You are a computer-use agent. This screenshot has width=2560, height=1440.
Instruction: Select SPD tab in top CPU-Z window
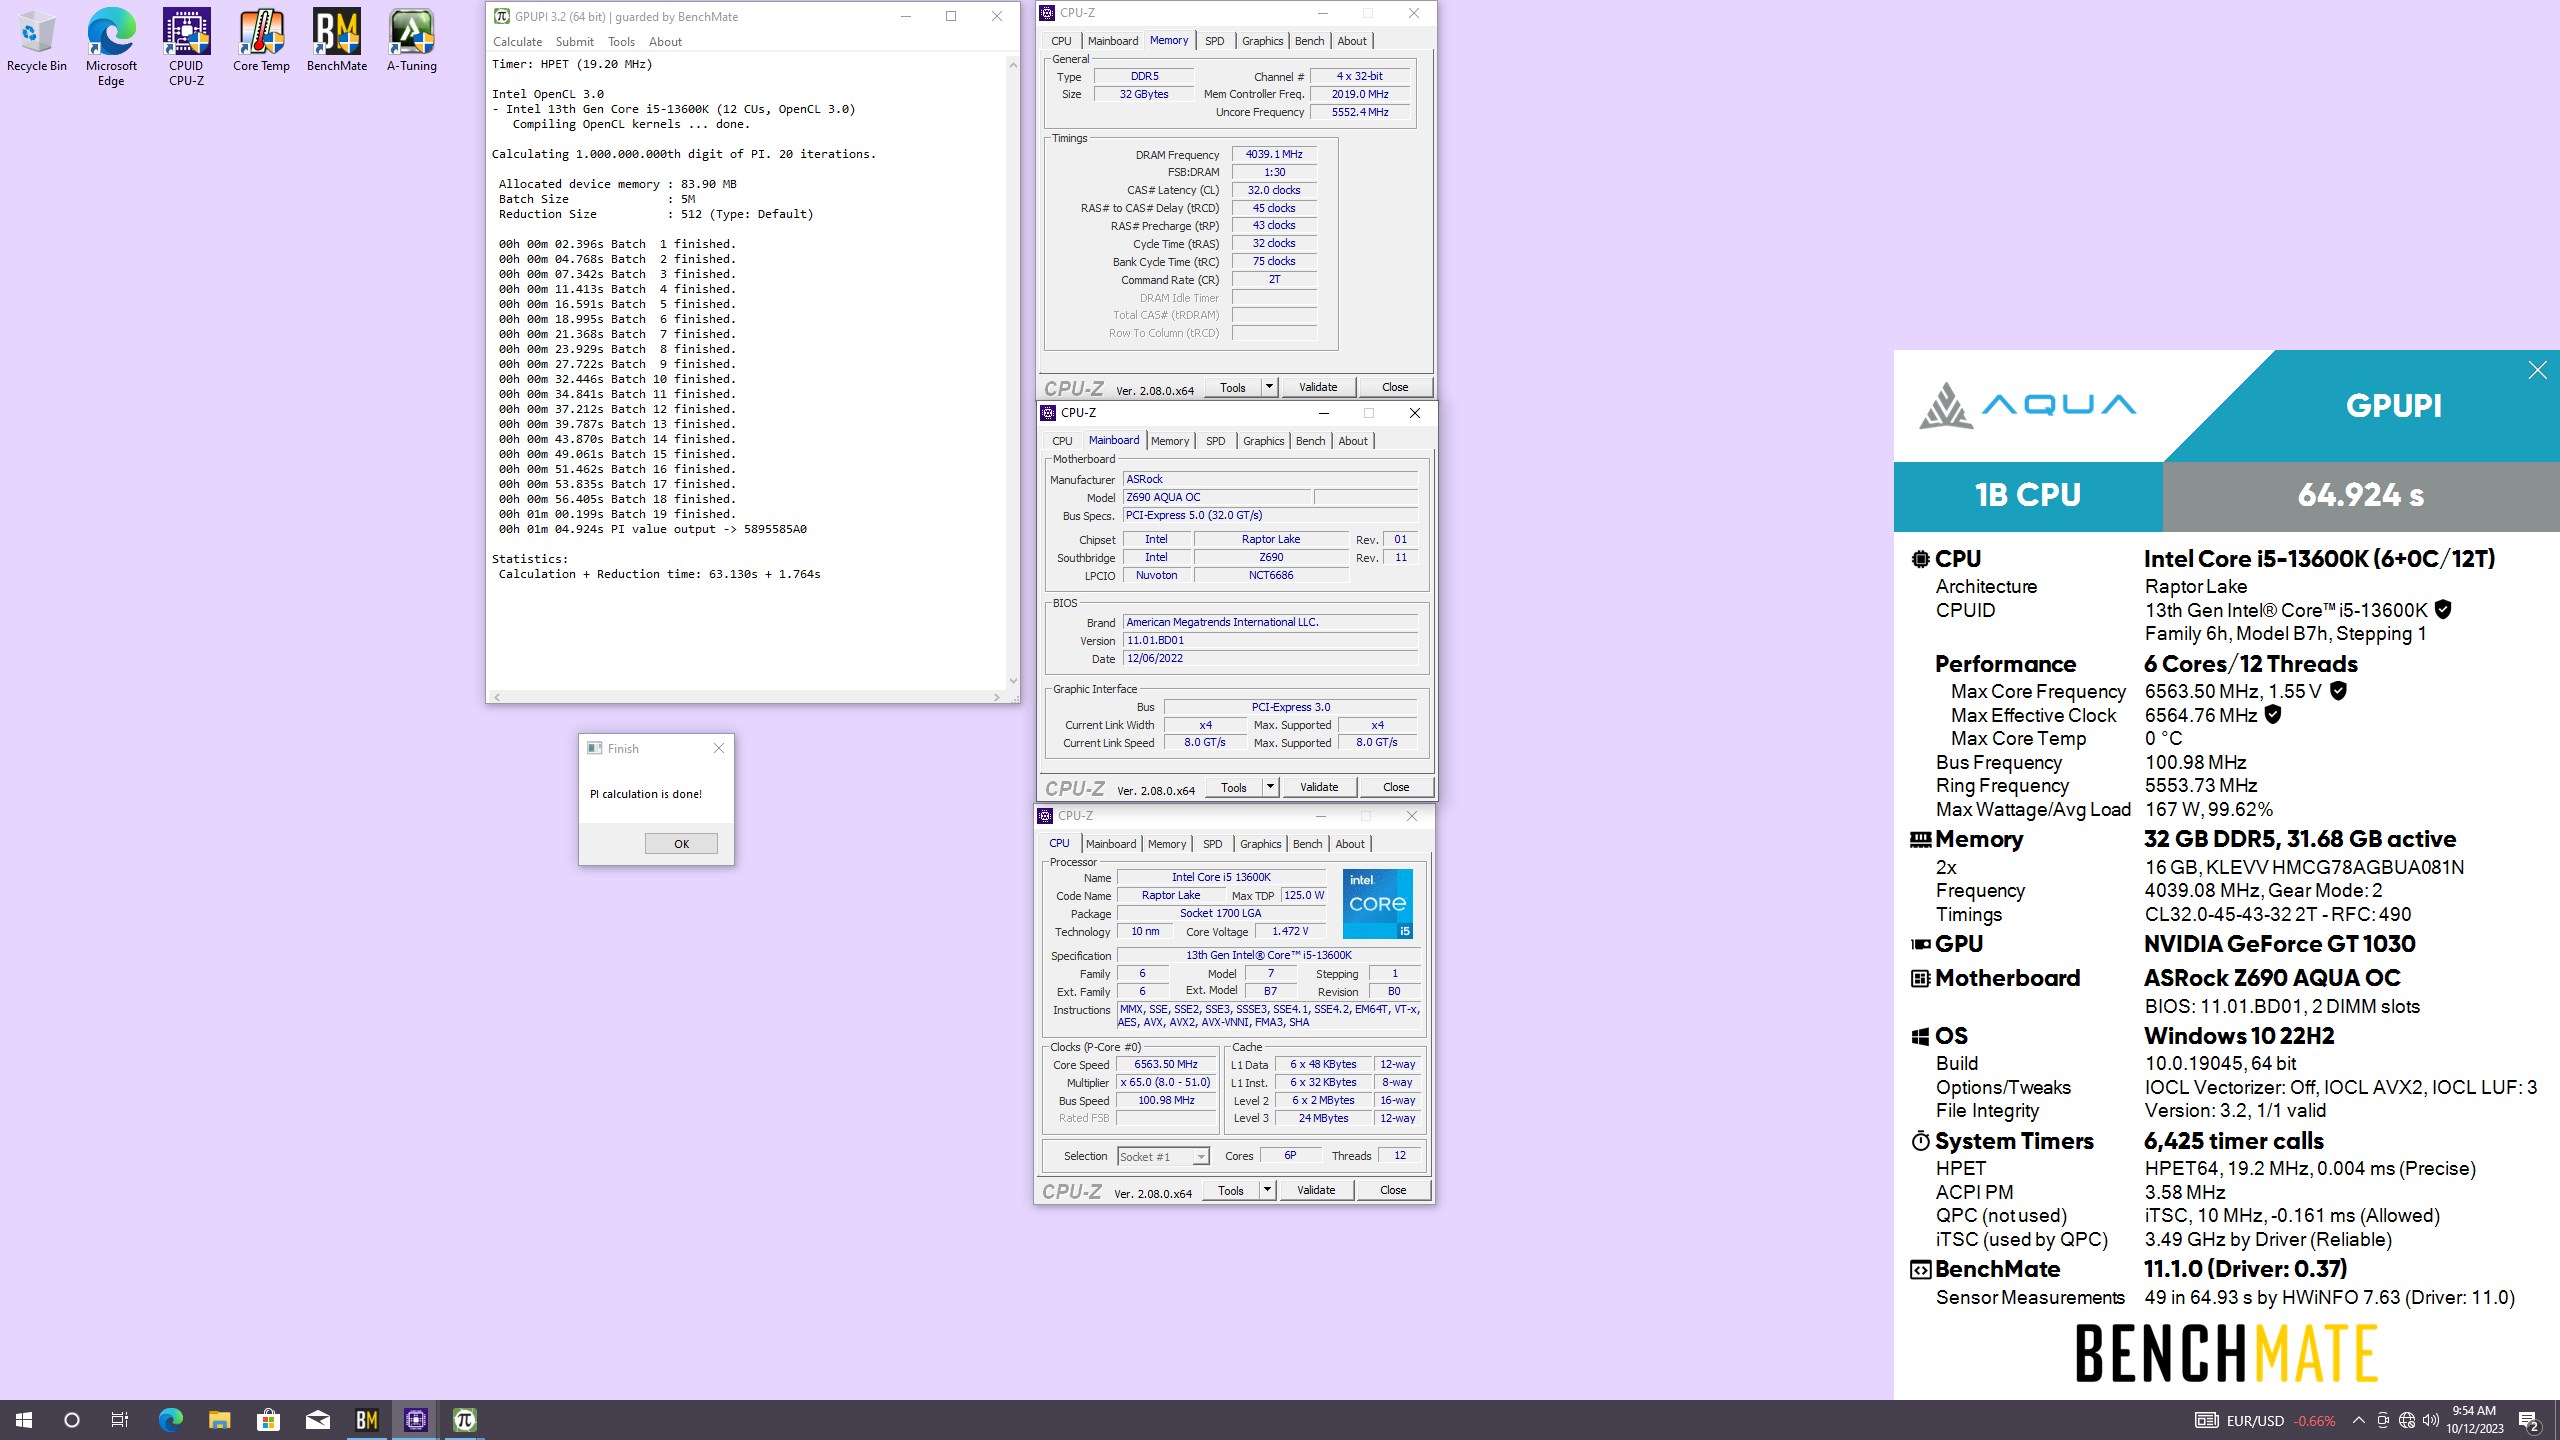1214,41
